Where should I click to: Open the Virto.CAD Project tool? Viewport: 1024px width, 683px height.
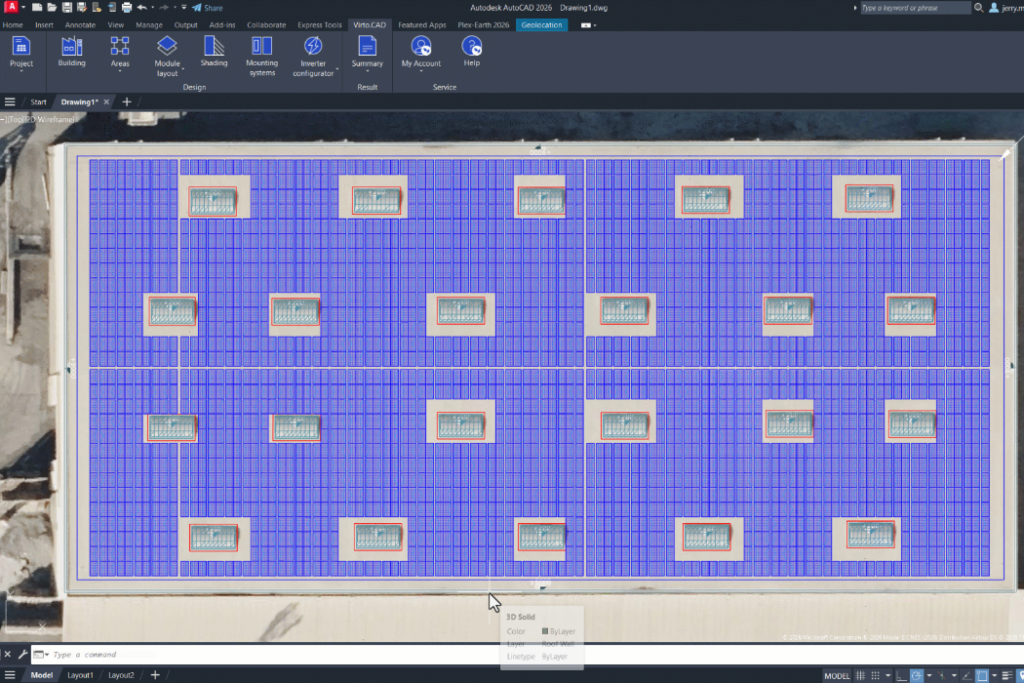pyautogui.click(x=21, y=53)
